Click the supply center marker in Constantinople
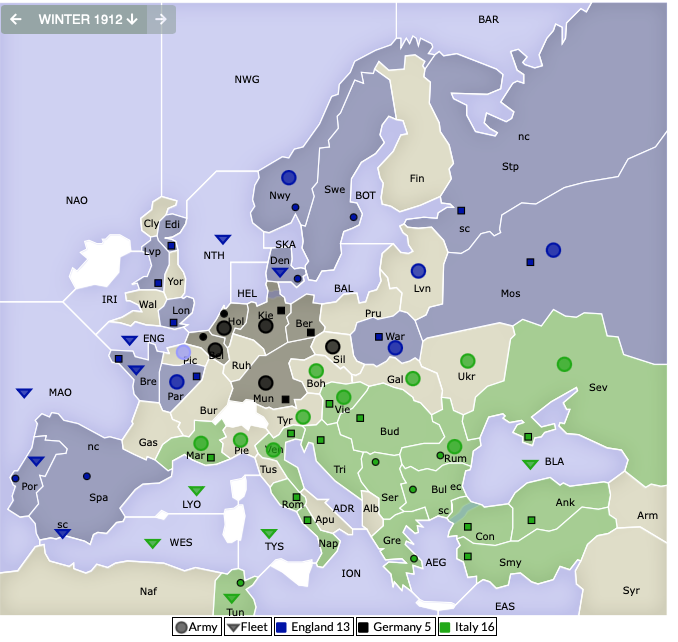The width and height of the screenshot is (678, 642). pyautogui.click(x=468, y=527)
